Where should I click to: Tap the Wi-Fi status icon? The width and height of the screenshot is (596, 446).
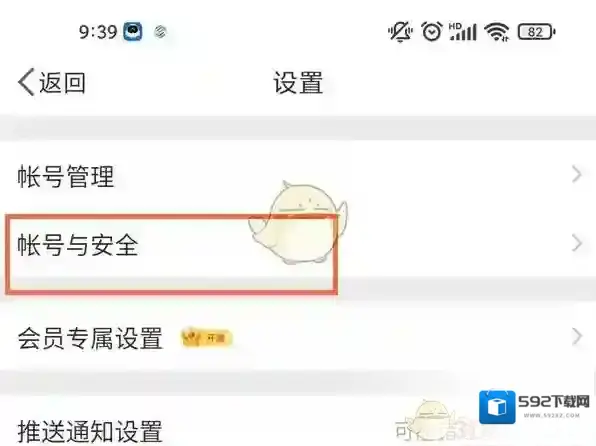[497, 32]
